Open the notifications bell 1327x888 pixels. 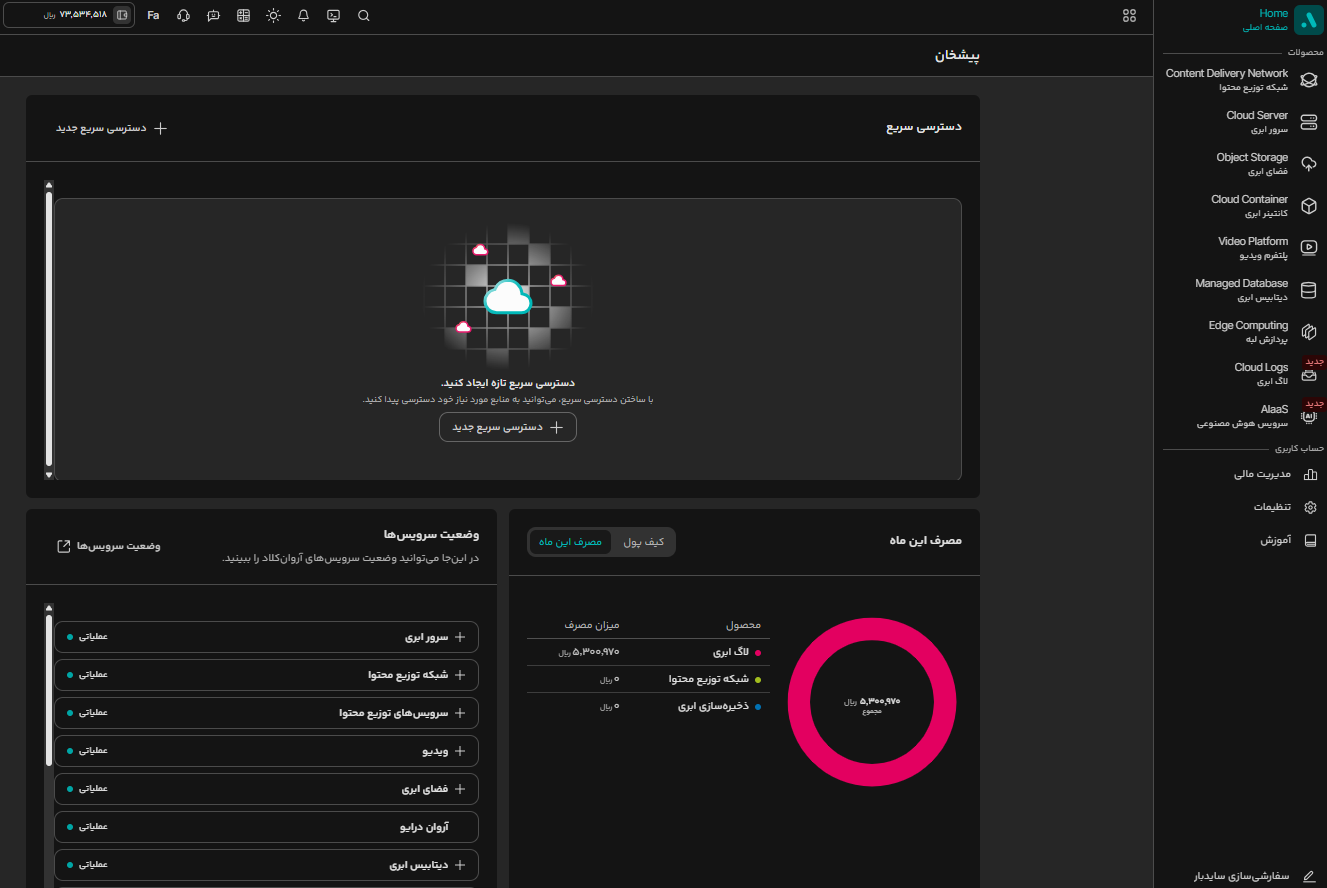304,16
